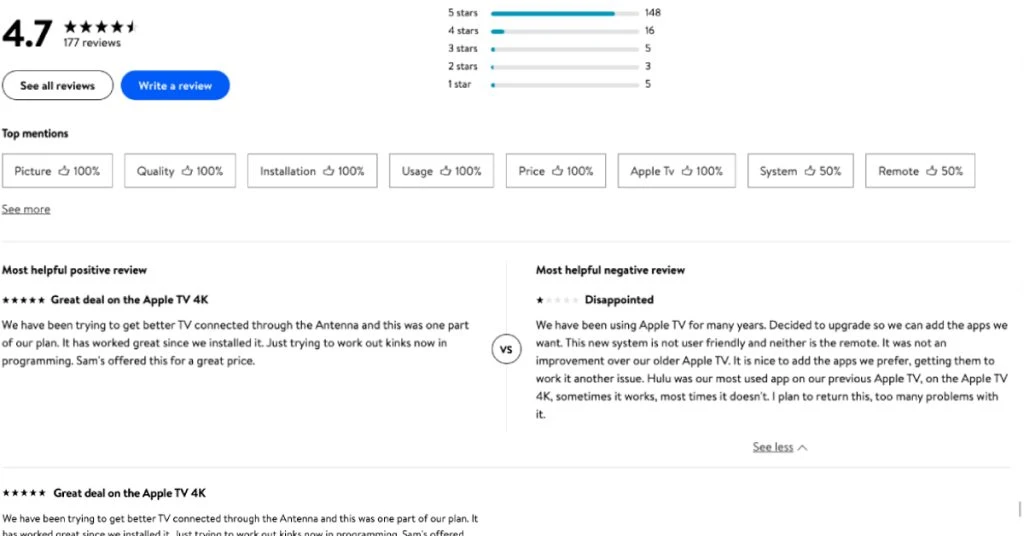Filter reviews by 5 stars rating
Viewport: 1024px width, 536px height.
pos(462,13)
